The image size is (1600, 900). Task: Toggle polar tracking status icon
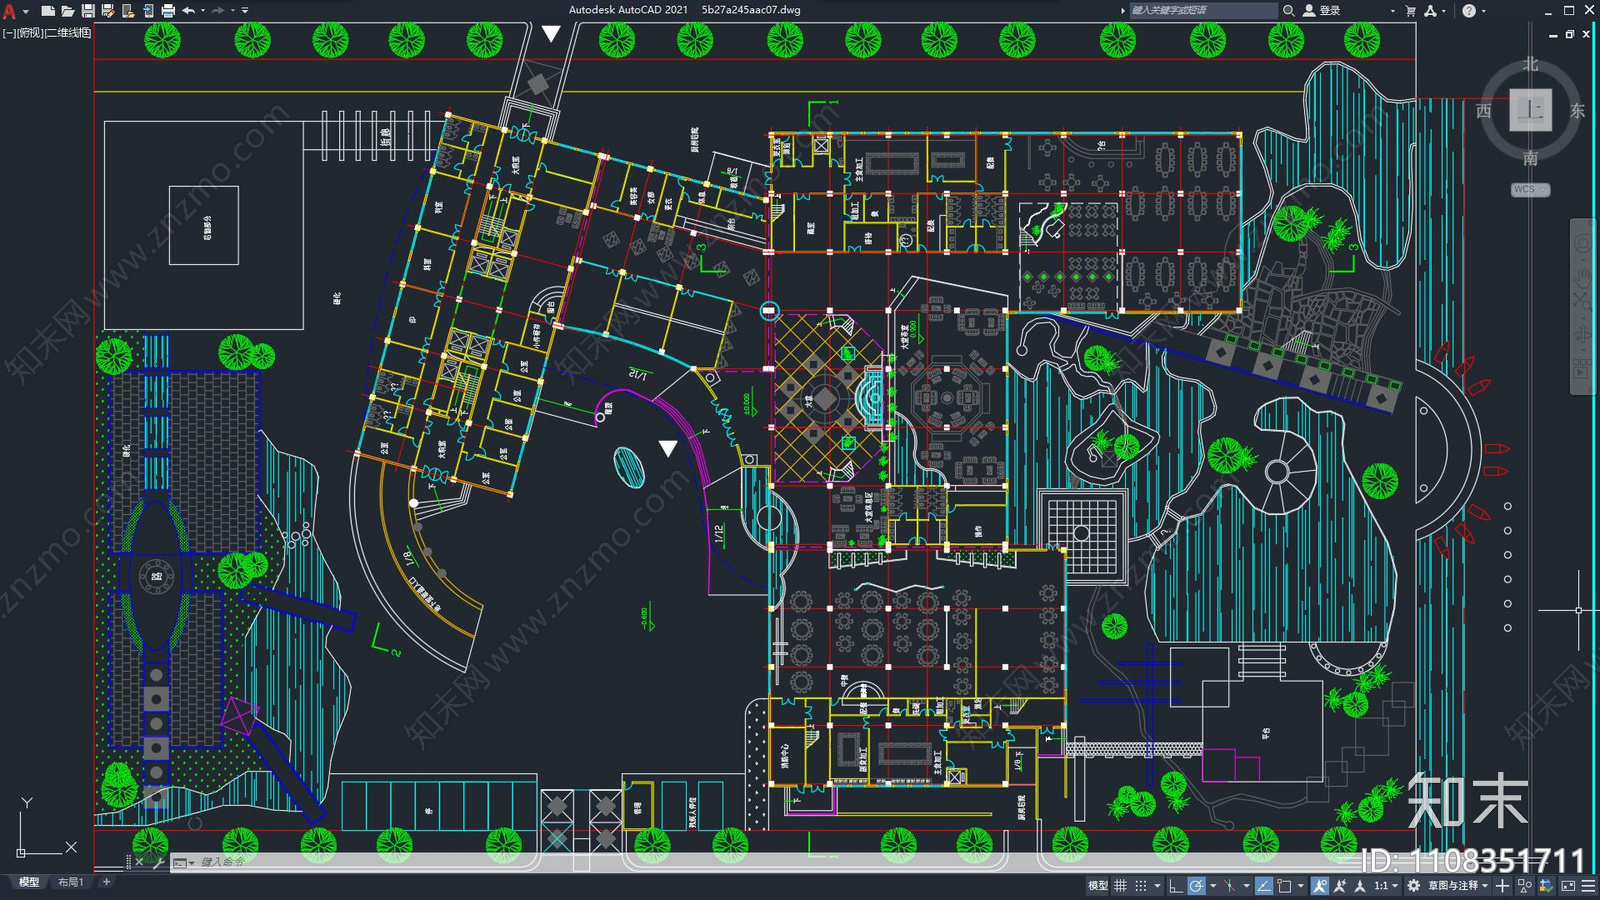[x=1196, y=886]
